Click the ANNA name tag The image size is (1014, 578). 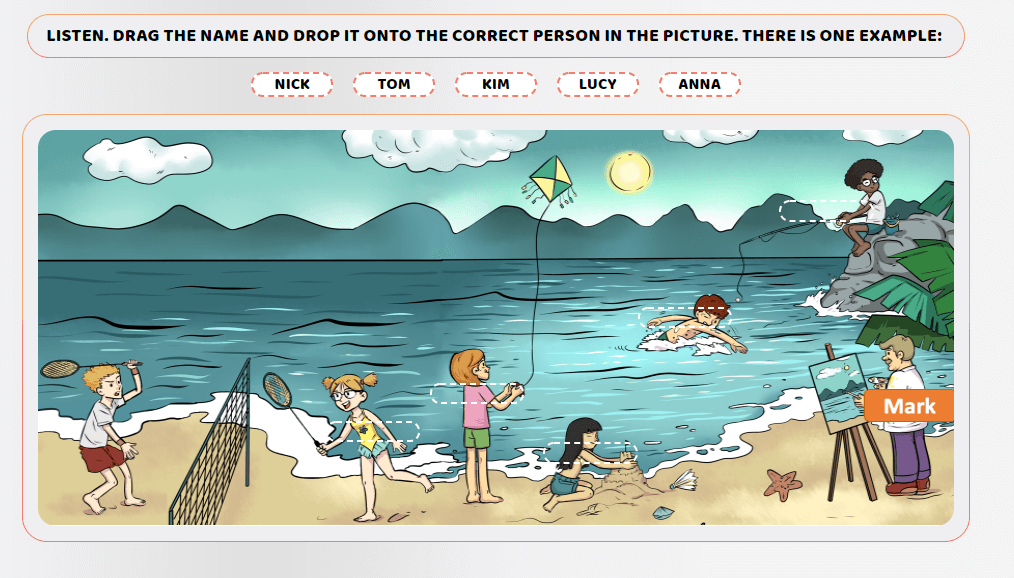[x=700, y=84]
